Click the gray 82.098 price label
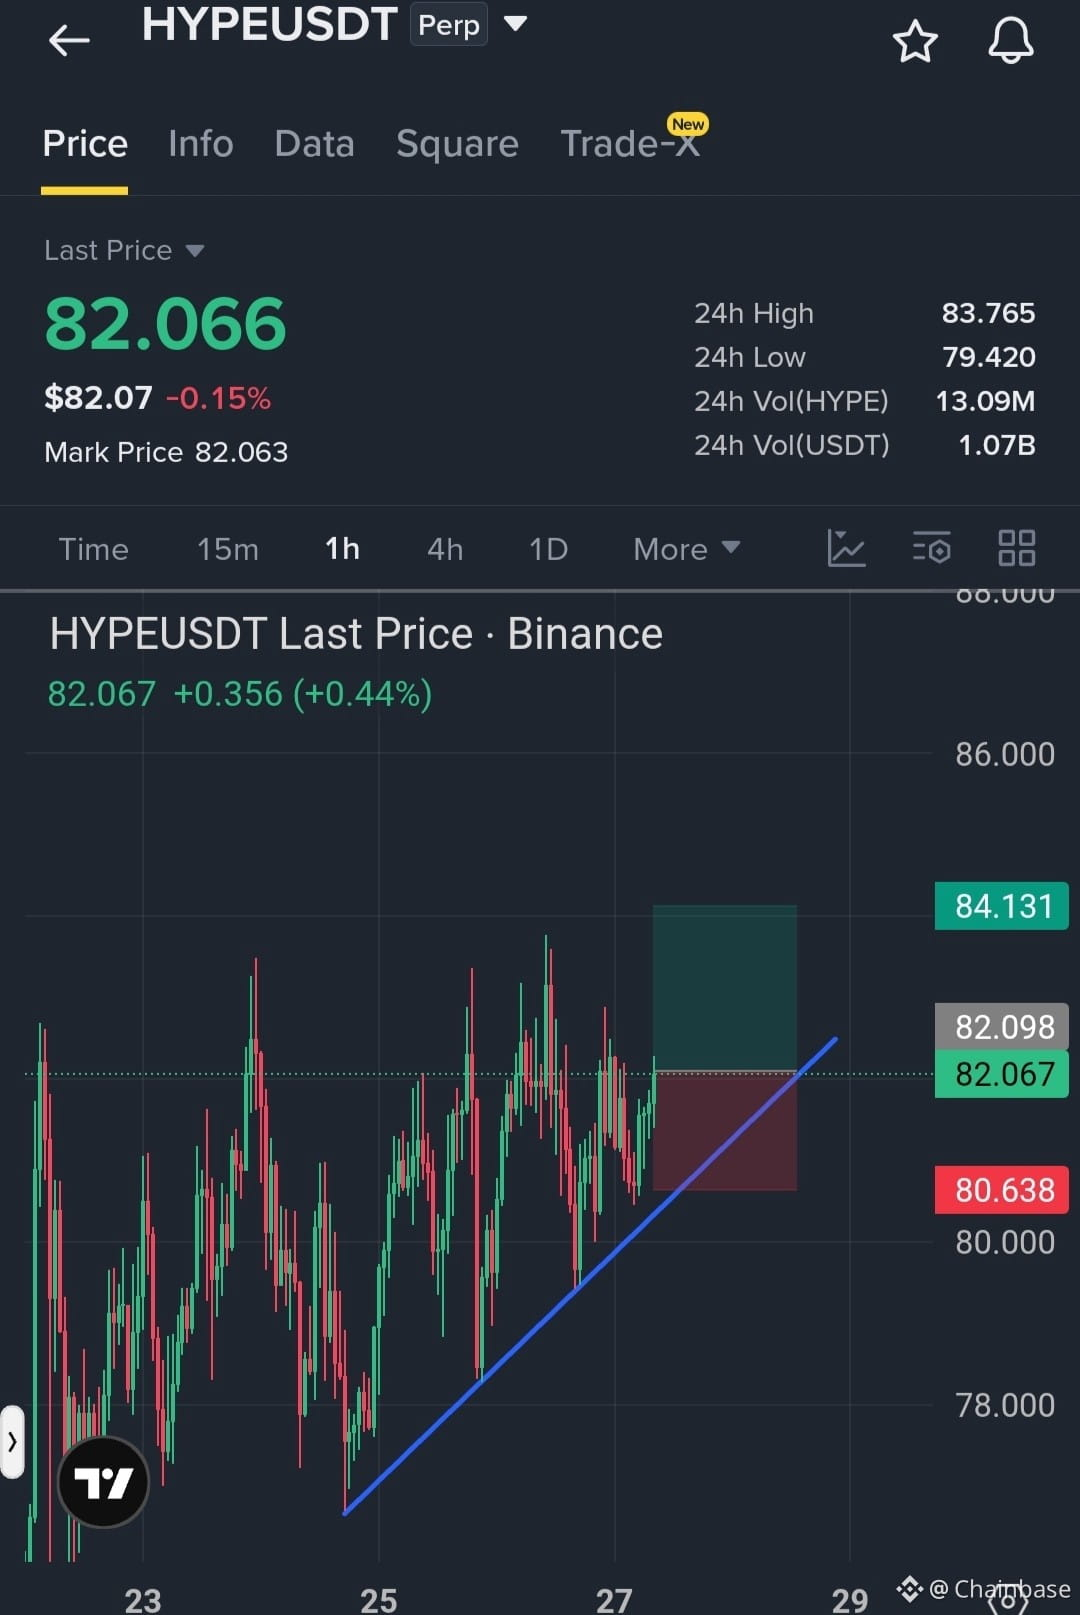This screenshot has width=1080, height=1615. click(1001, 1027)
